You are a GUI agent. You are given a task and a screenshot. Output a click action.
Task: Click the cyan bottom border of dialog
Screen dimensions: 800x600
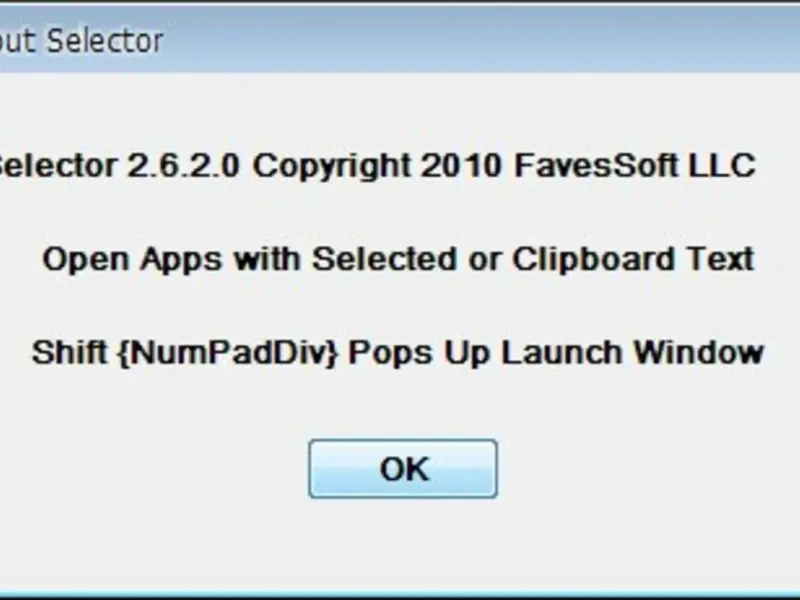[400, 596]
